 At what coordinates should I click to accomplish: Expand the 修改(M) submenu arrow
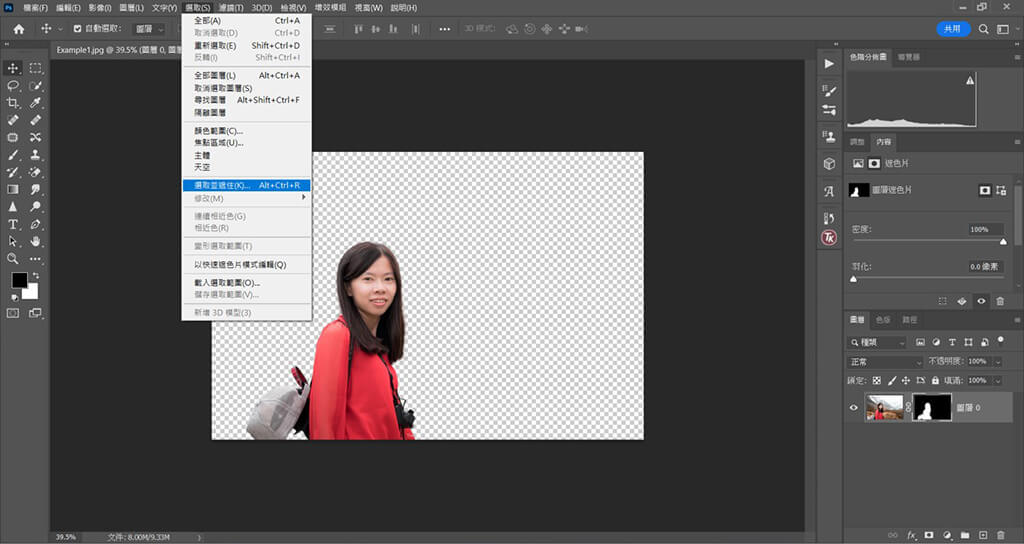[303, 197]
